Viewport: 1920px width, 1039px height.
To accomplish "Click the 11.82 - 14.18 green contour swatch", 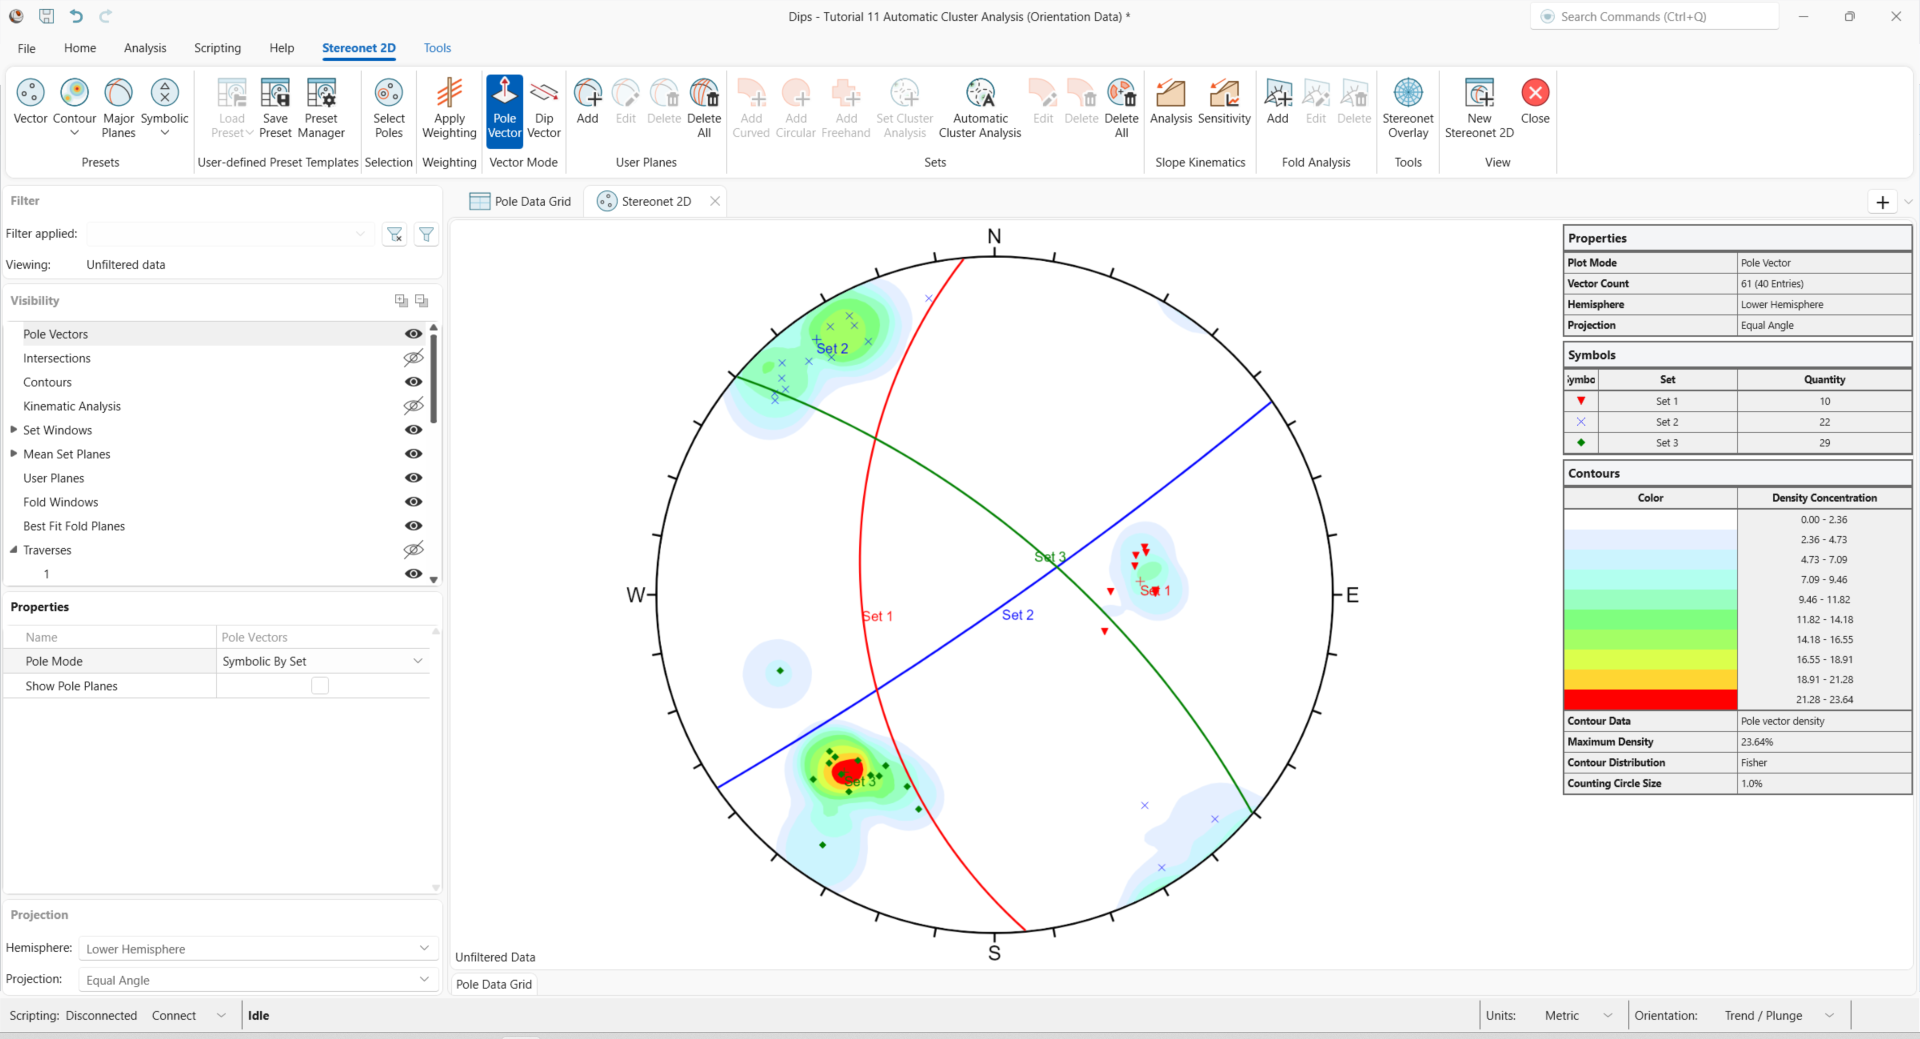I will coord(1650,620).
